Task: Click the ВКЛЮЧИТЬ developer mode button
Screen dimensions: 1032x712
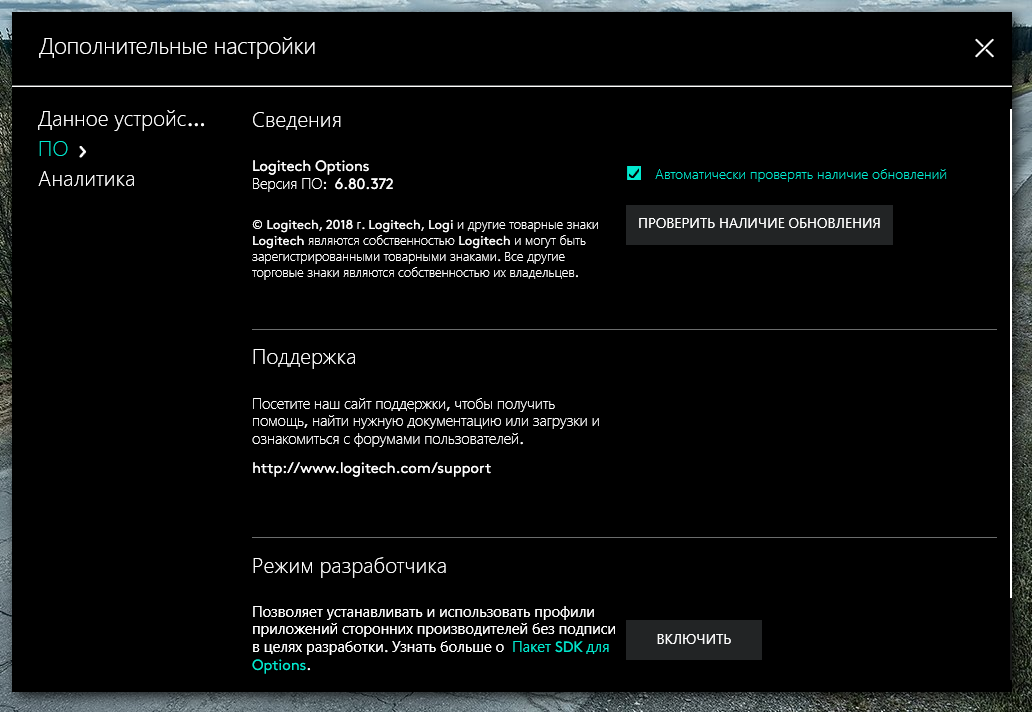Action: [694, 639]
